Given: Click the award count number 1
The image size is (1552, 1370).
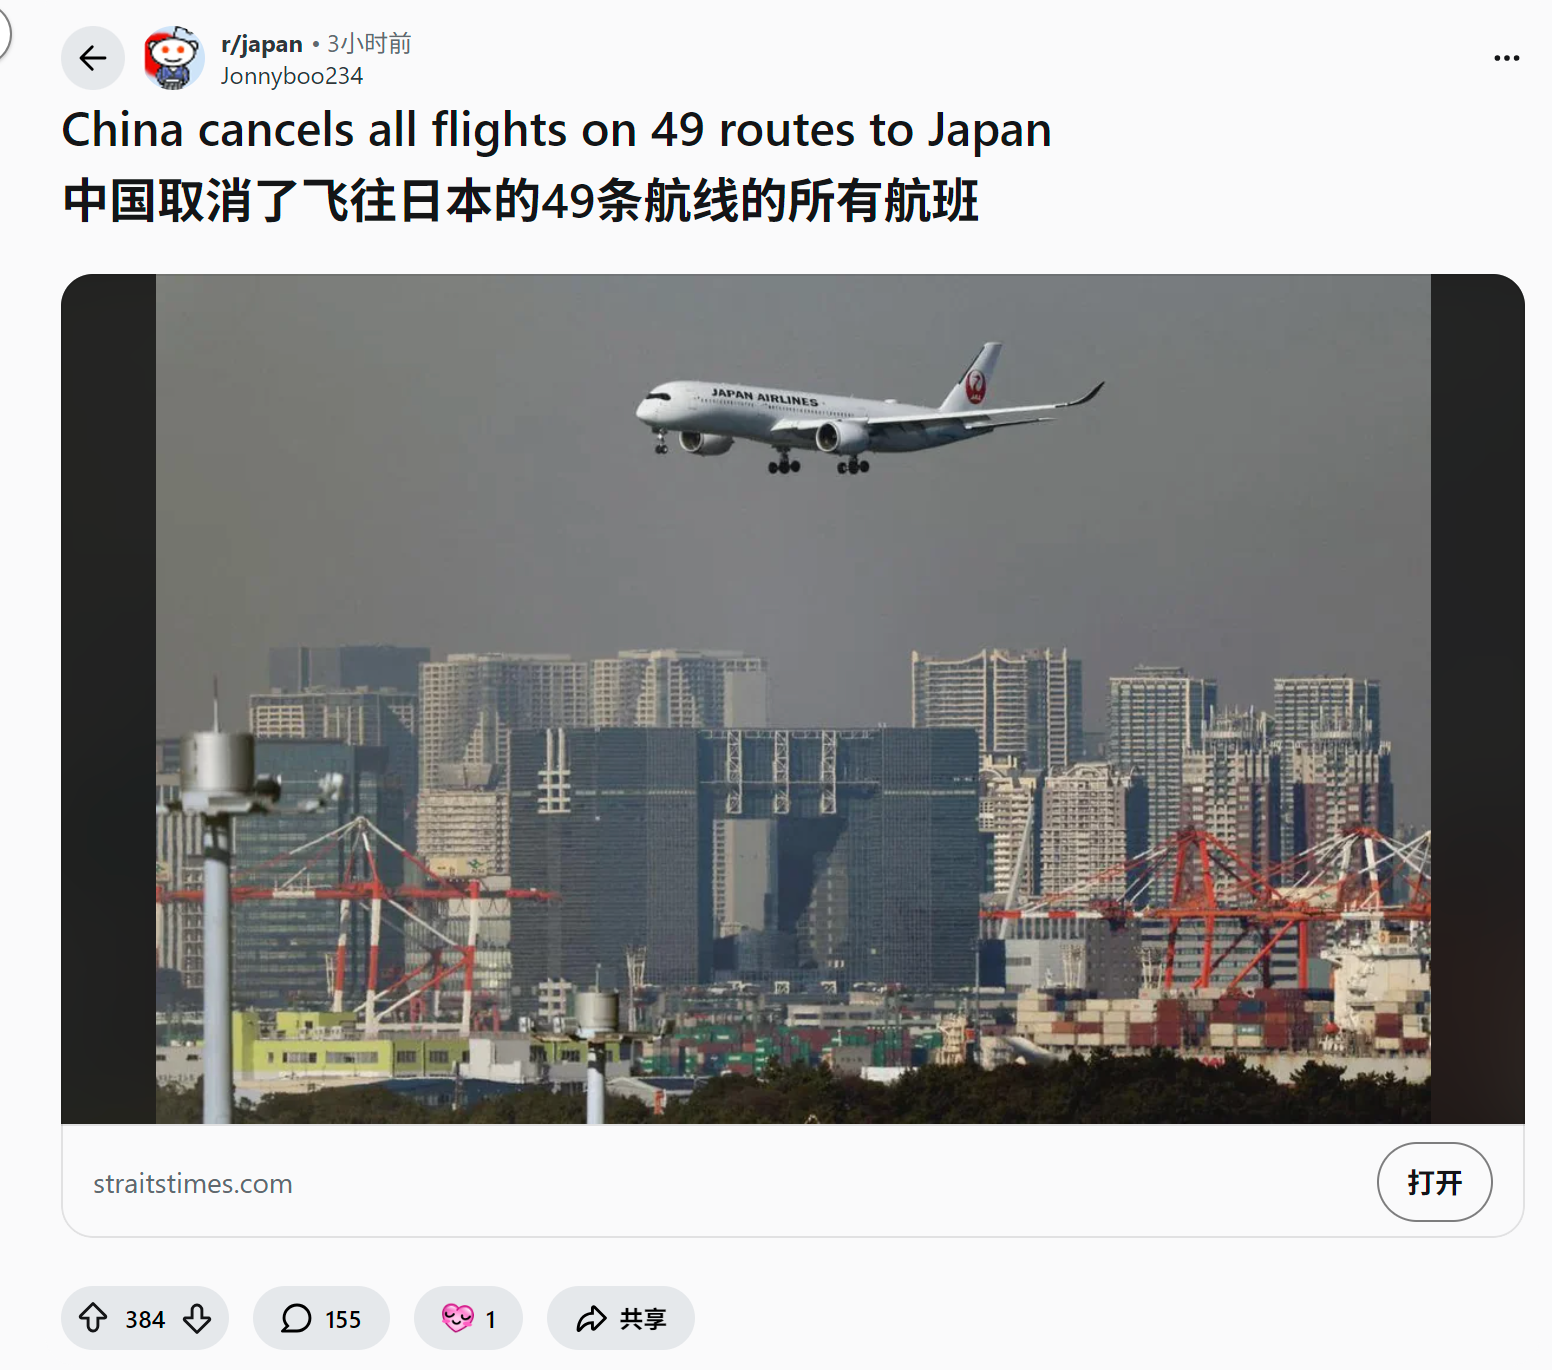Looking at the screenshot, I should pos(491,1319).
